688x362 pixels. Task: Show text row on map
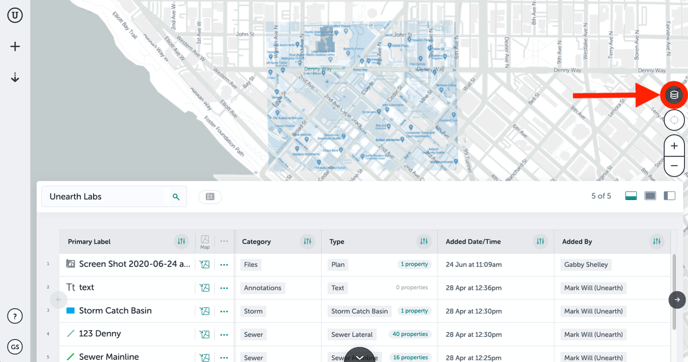click(x=204, y=288)
